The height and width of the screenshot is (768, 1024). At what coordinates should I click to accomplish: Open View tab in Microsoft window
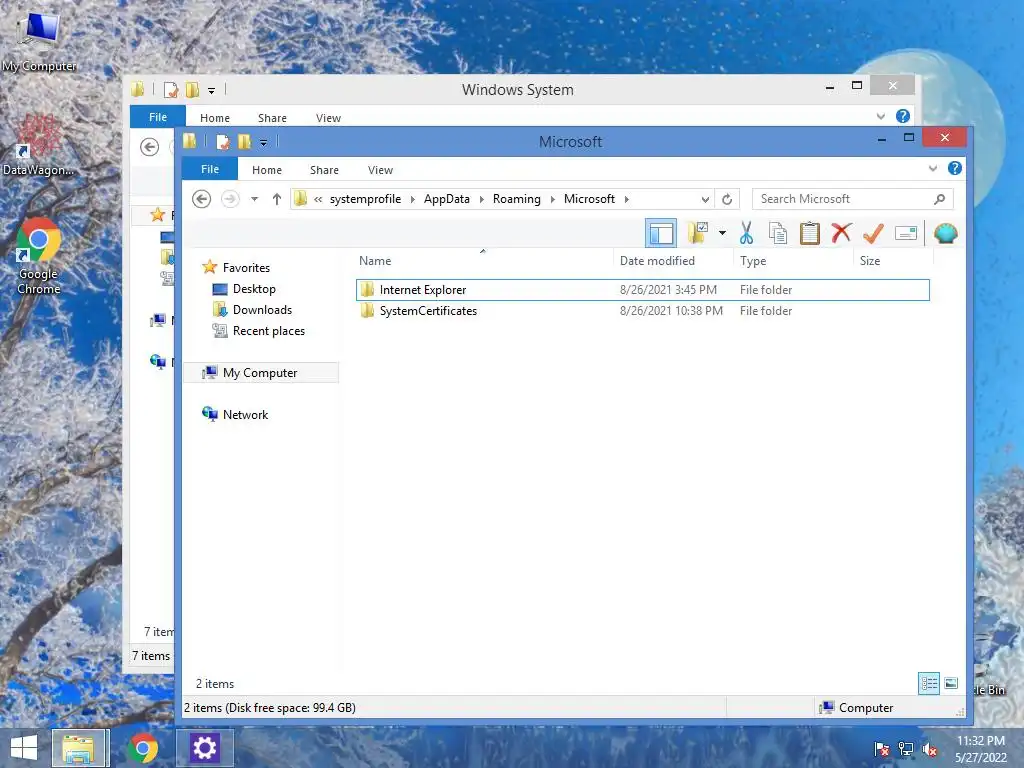point(380,170)
